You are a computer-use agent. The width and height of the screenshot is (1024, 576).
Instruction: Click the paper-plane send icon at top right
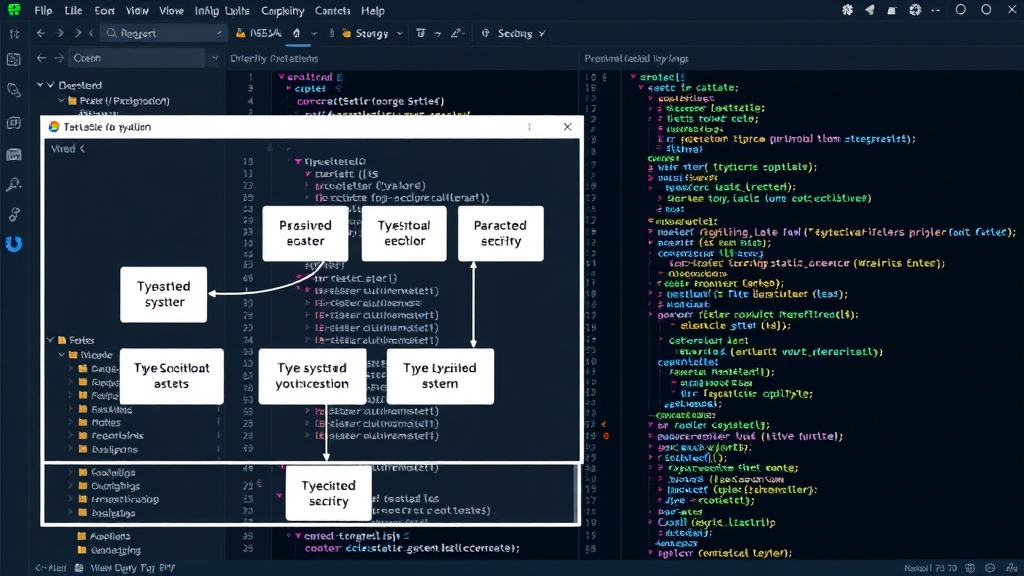[870, 10]
